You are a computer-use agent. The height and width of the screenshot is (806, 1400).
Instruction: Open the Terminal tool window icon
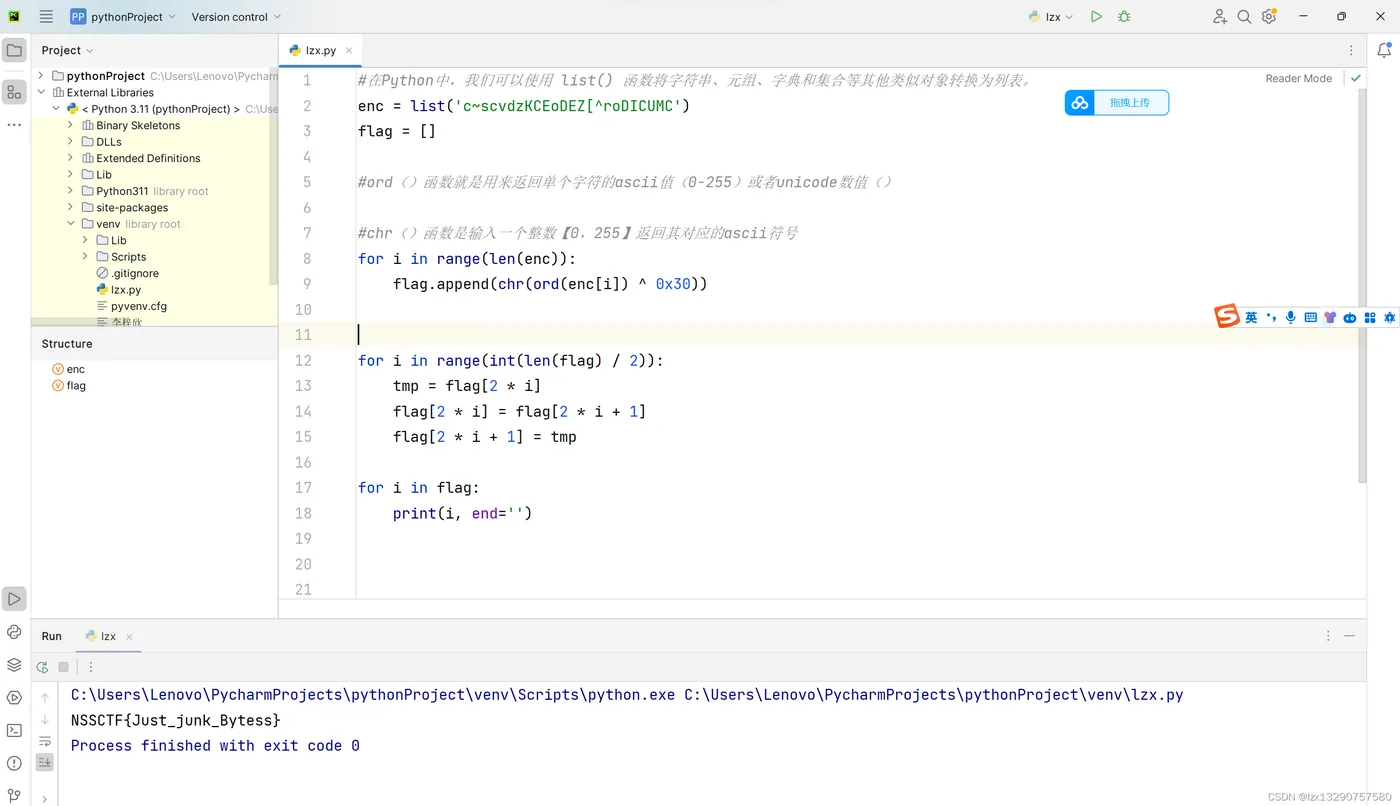click(14, 730)
